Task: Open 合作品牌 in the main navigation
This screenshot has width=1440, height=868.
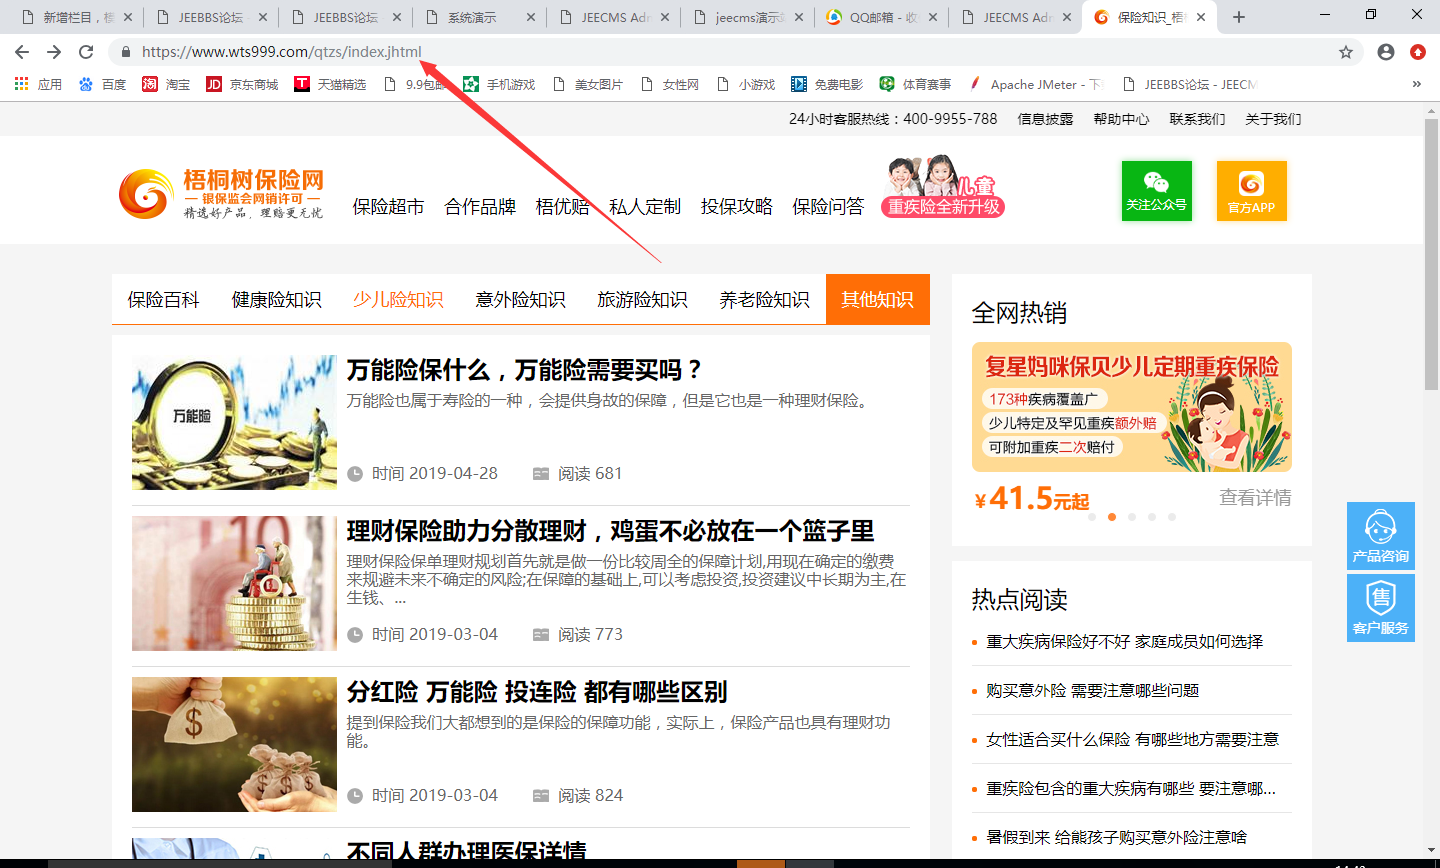Action: click(480, 207)
